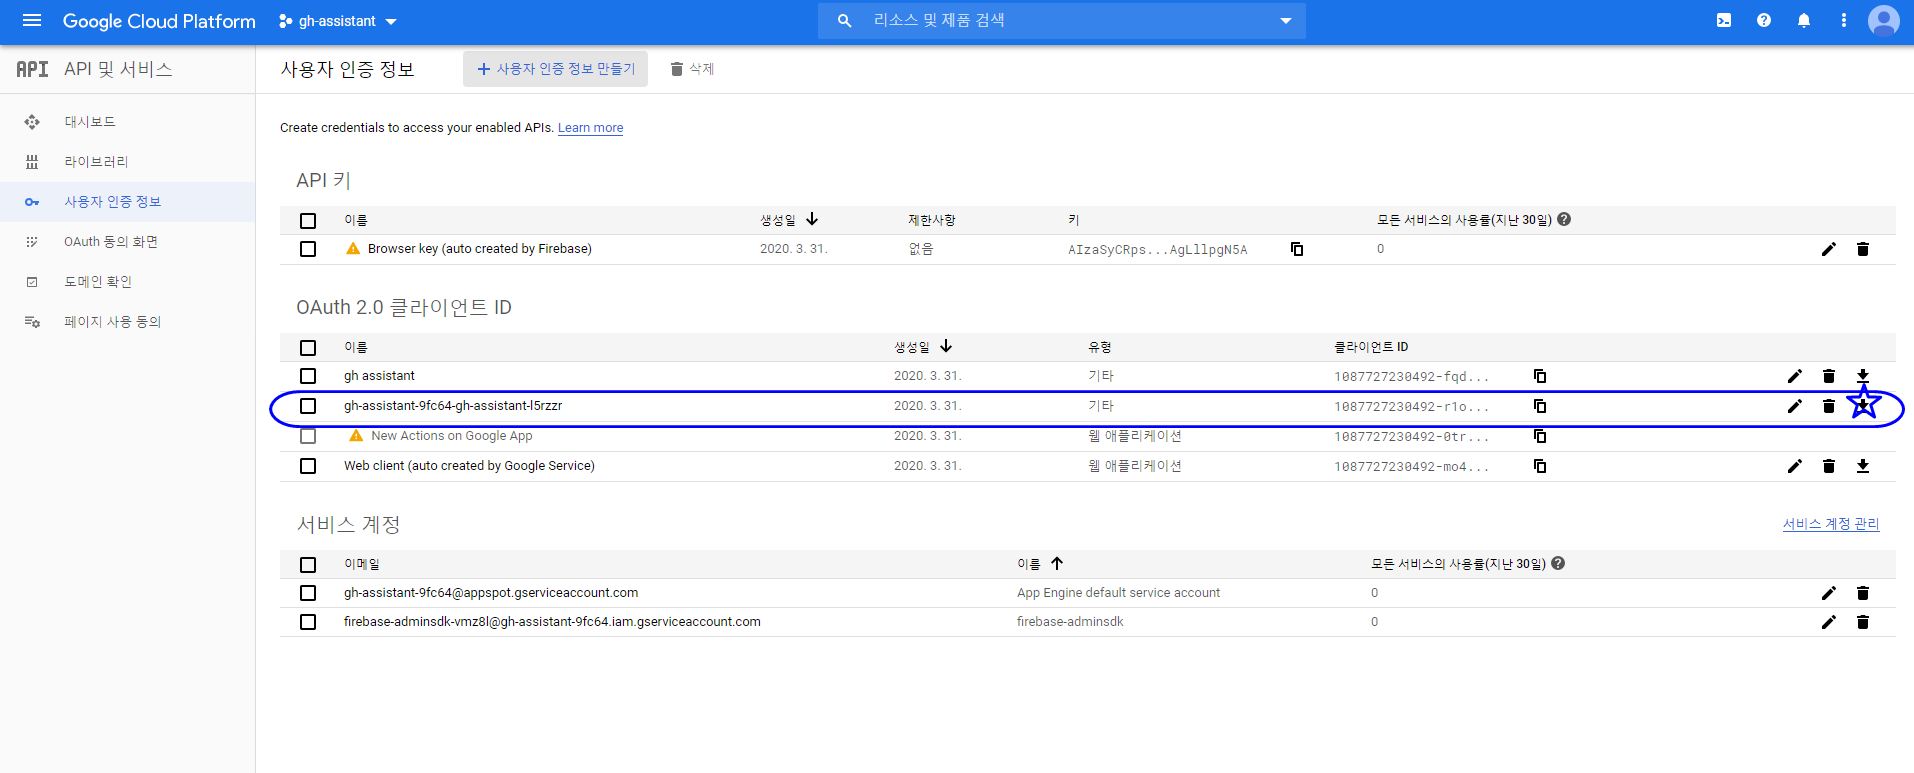Open the hamburger navigation menu
The width and height of the screenshot is (1914, 773).
coord(32,21)
